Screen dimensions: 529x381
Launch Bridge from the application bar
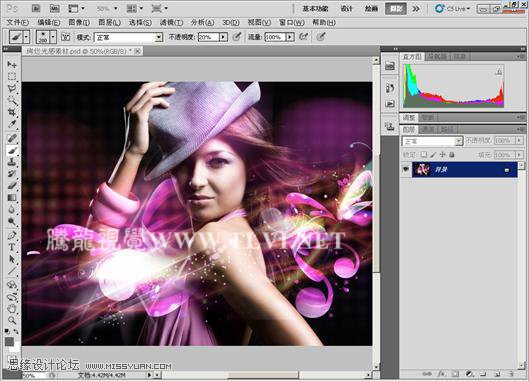(36, 8)
